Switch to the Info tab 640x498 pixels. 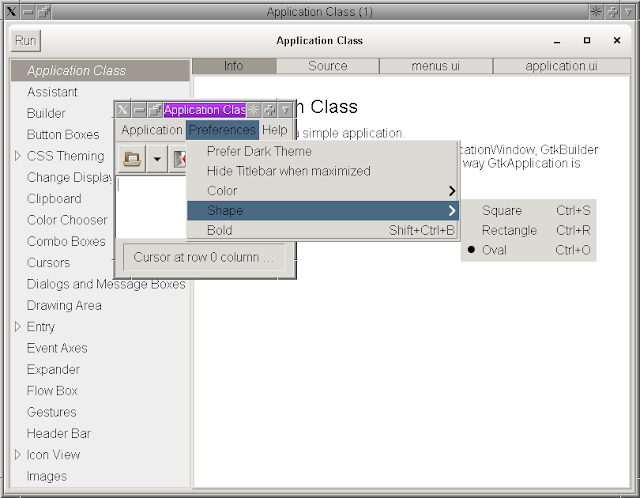coord(234,66)
